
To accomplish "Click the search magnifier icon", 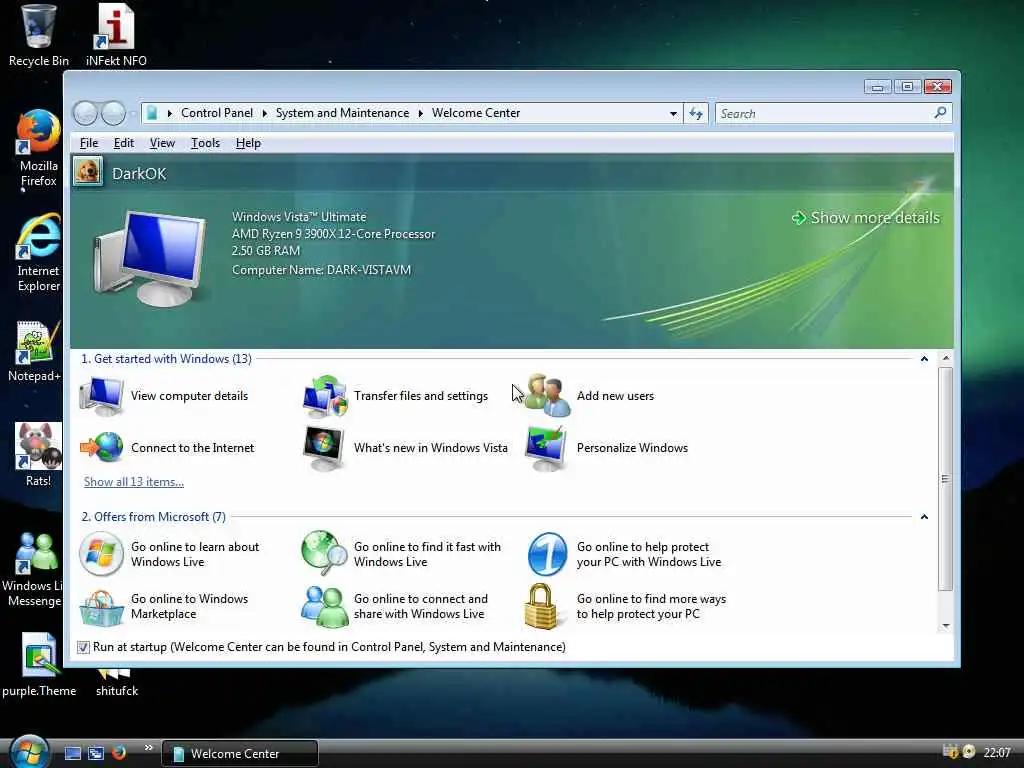I will [940, 113].
